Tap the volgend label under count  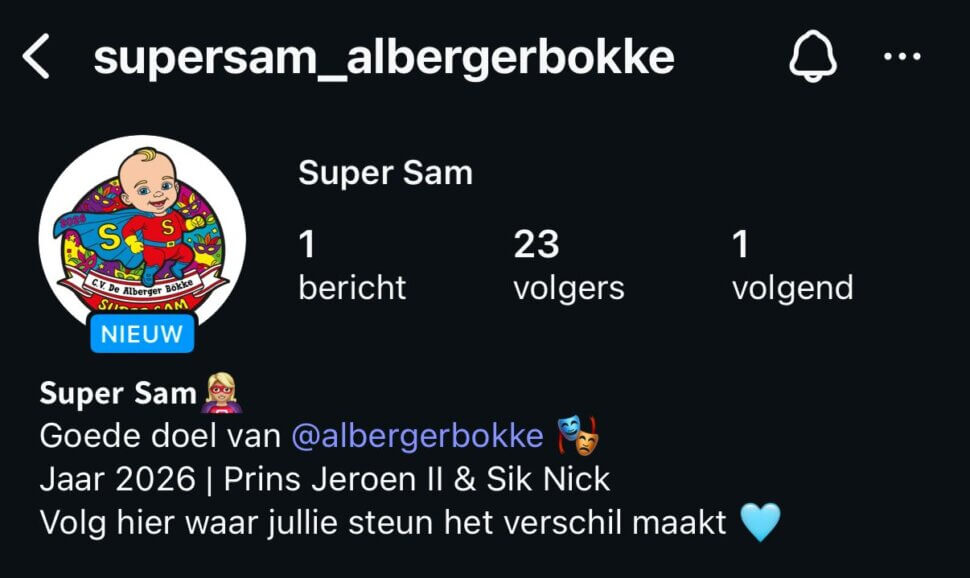(792, 288)
